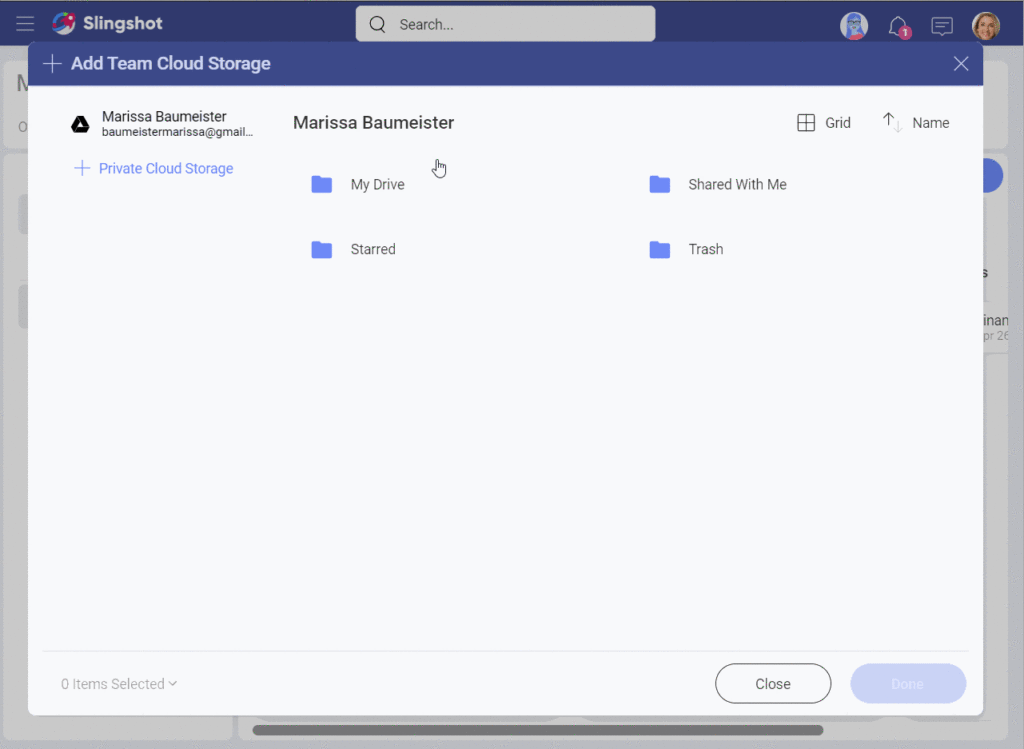
Task: Select the Trash label
Action: click(705, 249)
